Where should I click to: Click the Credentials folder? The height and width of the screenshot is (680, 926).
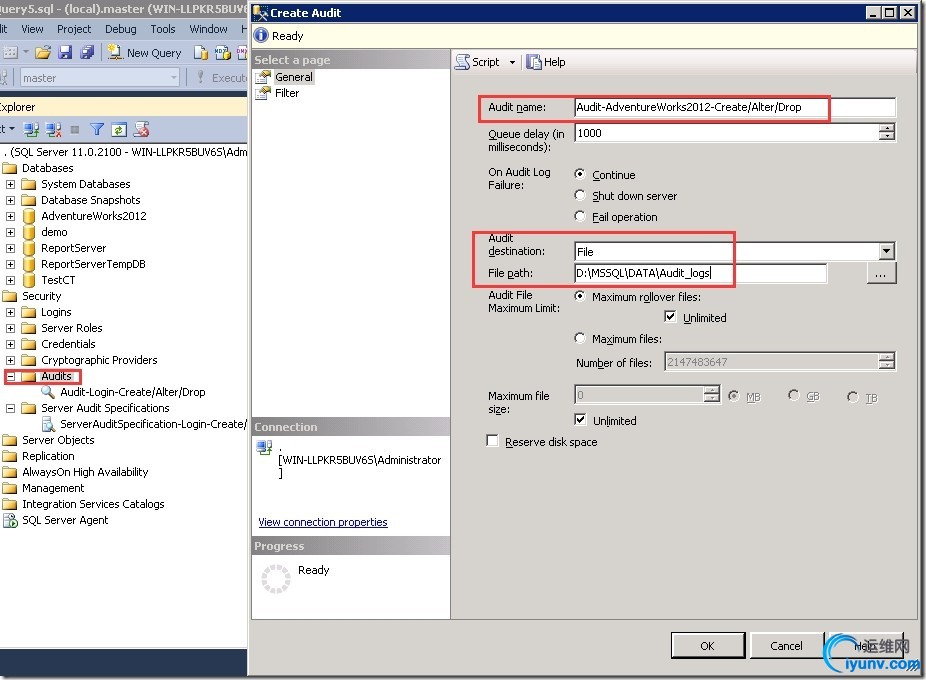[68, 344]
